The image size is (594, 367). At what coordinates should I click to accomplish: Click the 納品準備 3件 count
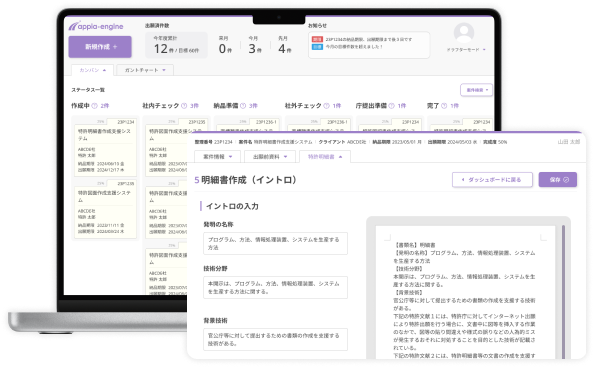tap(253, 106)
